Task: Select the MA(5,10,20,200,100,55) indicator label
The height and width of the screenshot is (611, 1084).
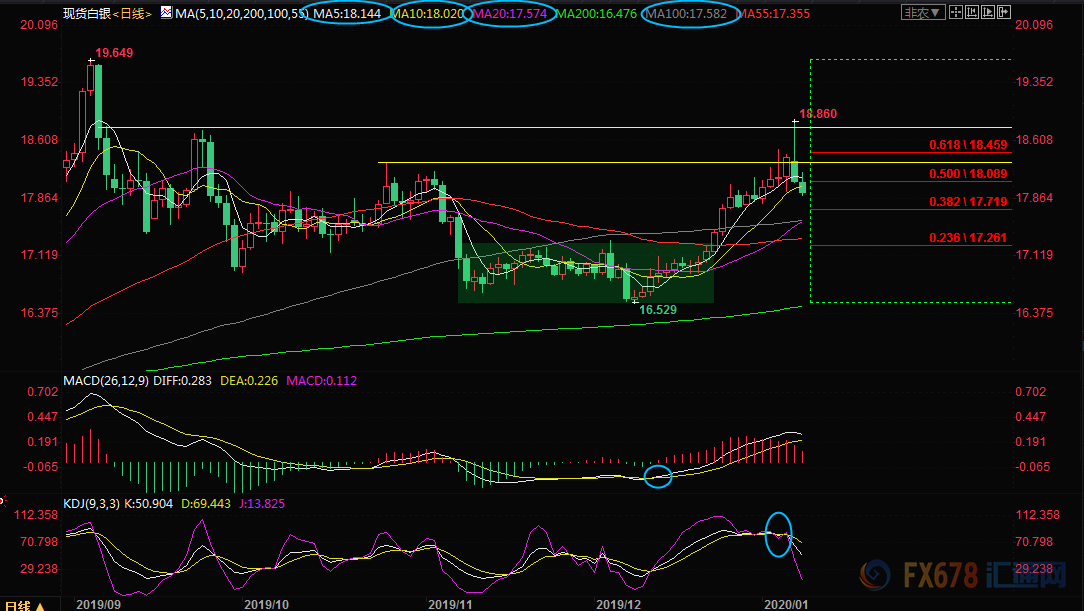Action: click(240, 14)
